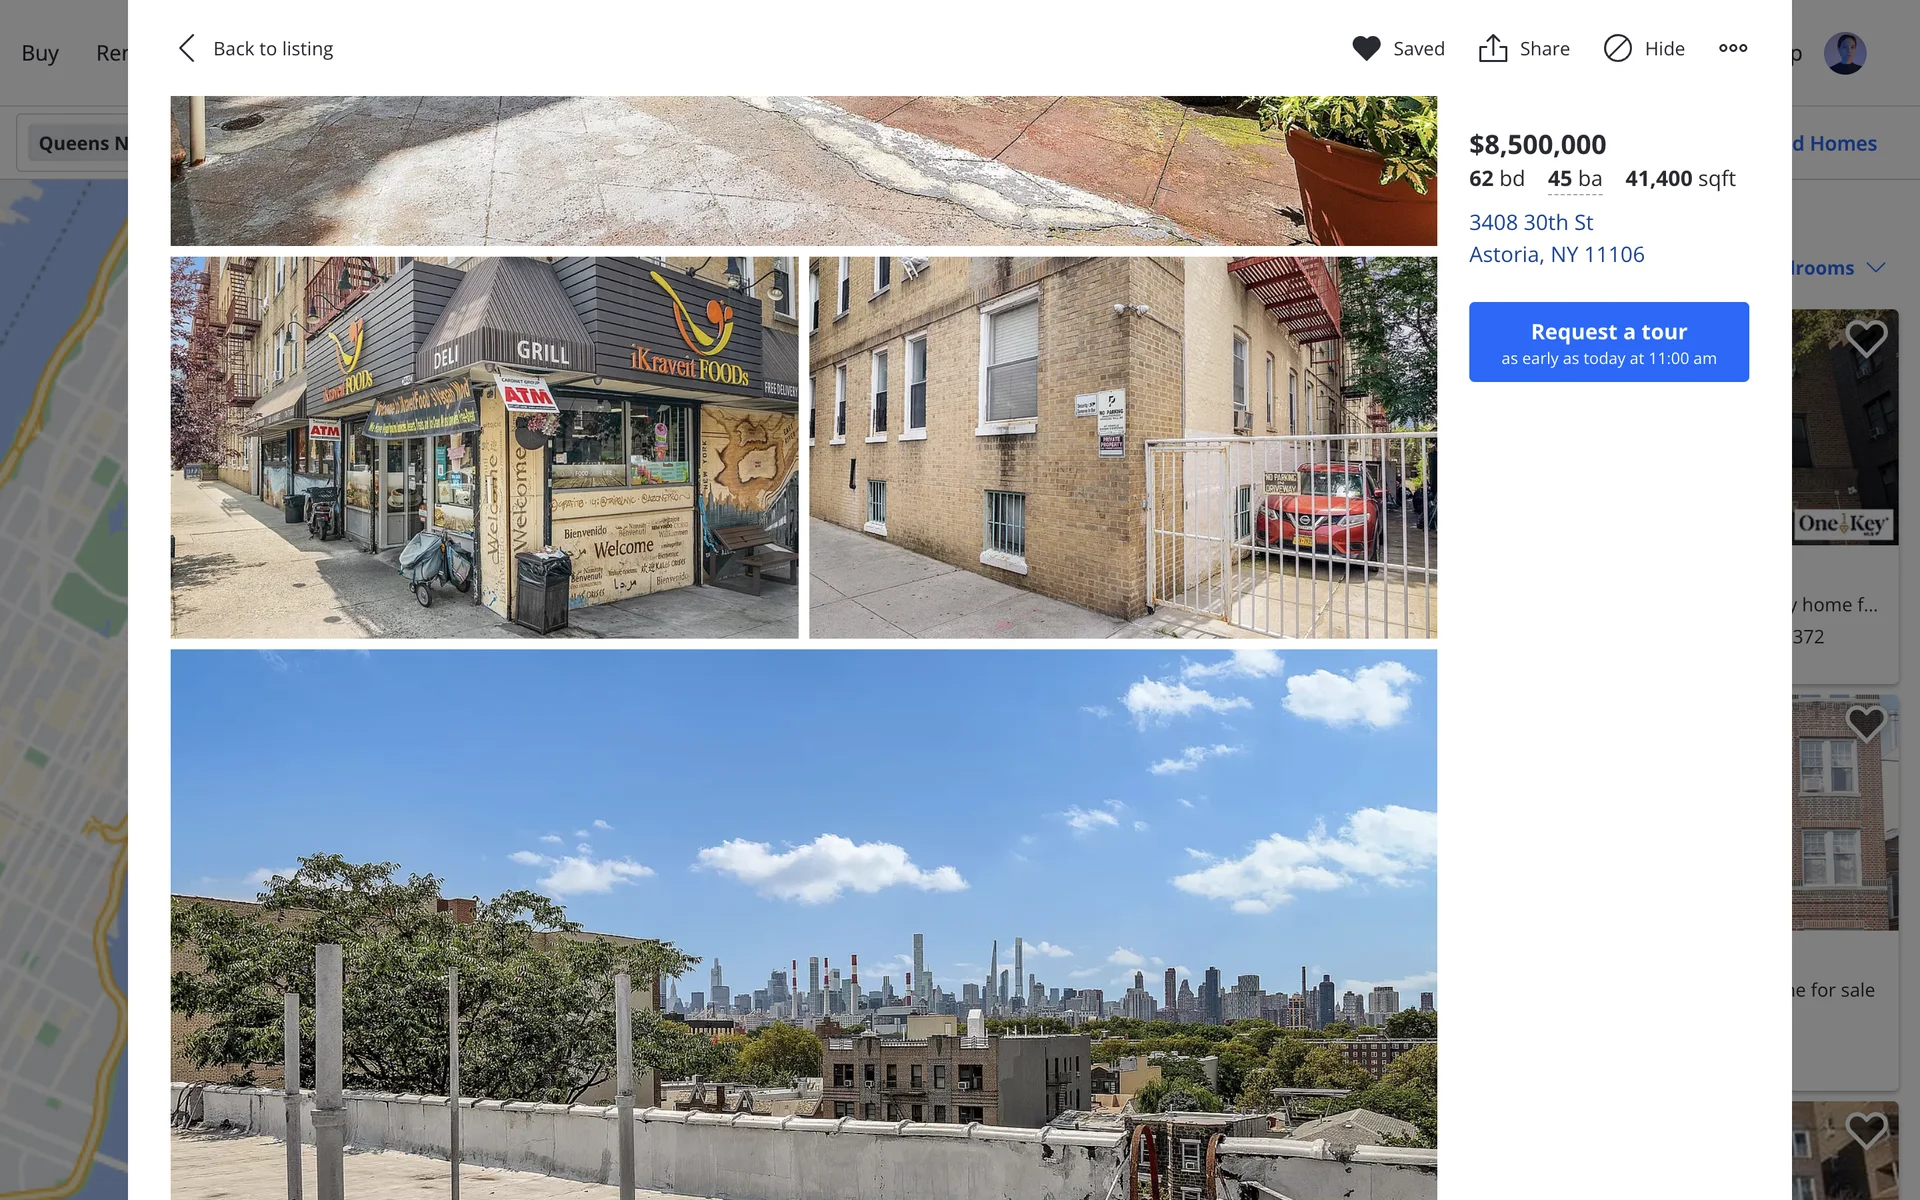Click the 45 ba bathroom details
The height and width of the screenshot is (1200, 1920).
pos(1574,179)
